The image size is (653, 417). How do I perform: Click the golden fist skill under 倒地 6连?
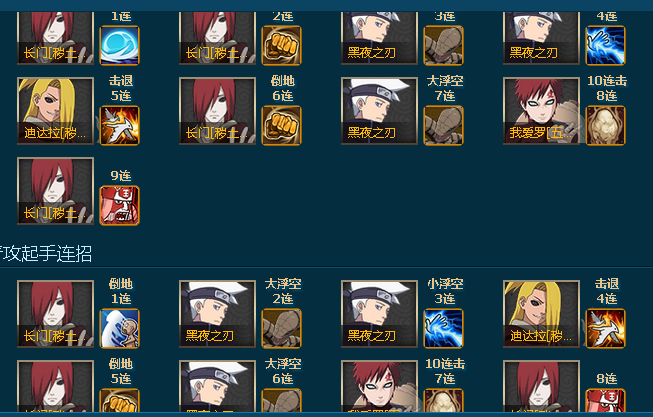pyautogui.click(x=282, y=125)
